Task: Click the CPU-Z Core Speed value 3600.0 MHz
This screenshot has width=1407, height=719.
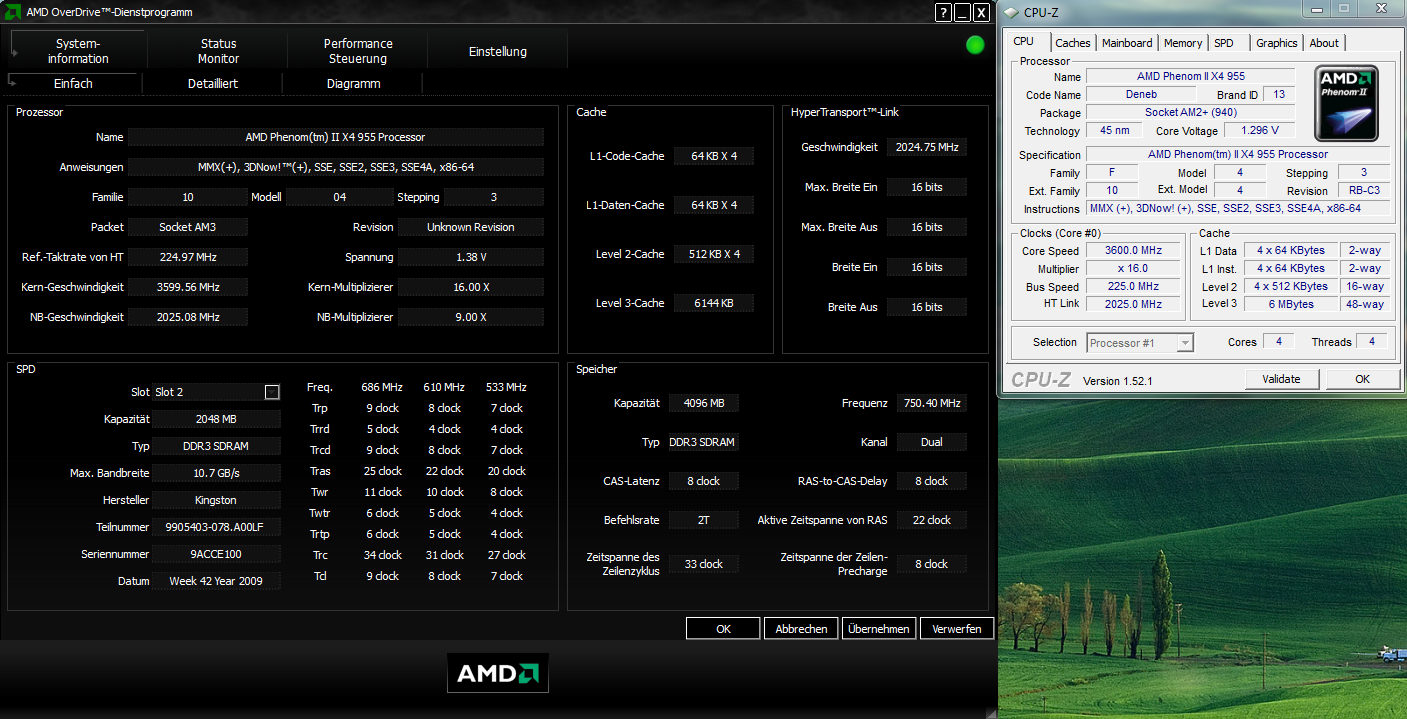Action: pyautogui.click(x=1134, y=251)
